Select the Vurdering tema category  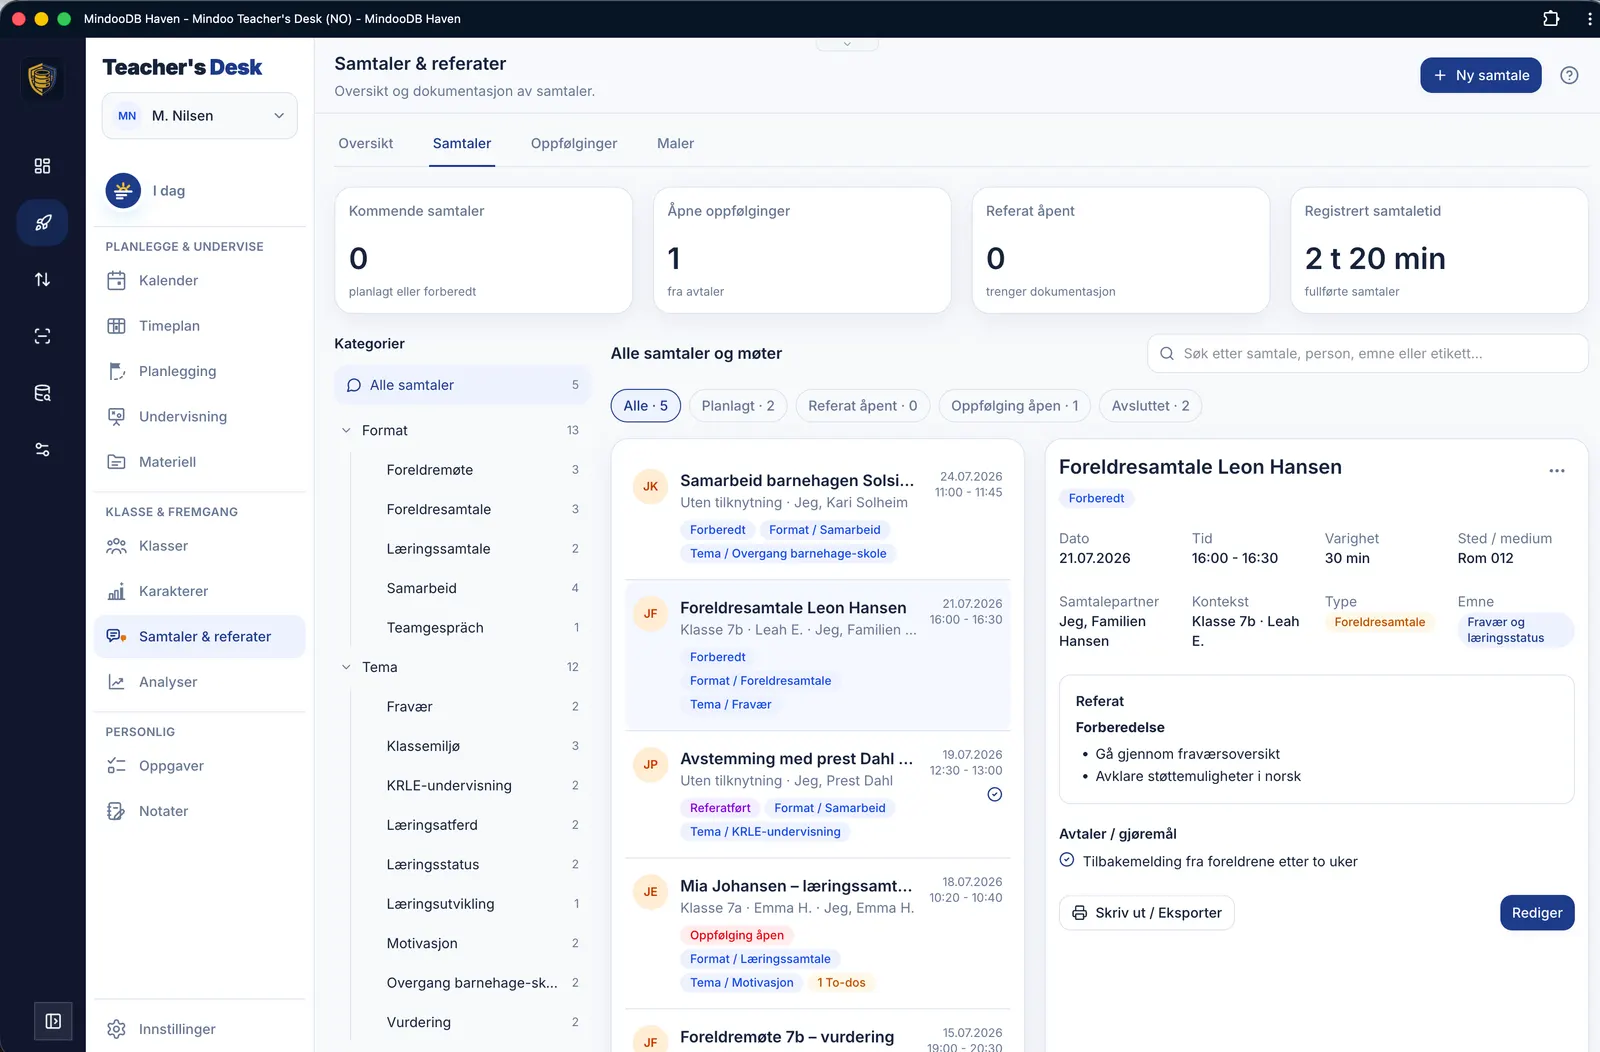pyautogui.click(x=470, y=1022)
